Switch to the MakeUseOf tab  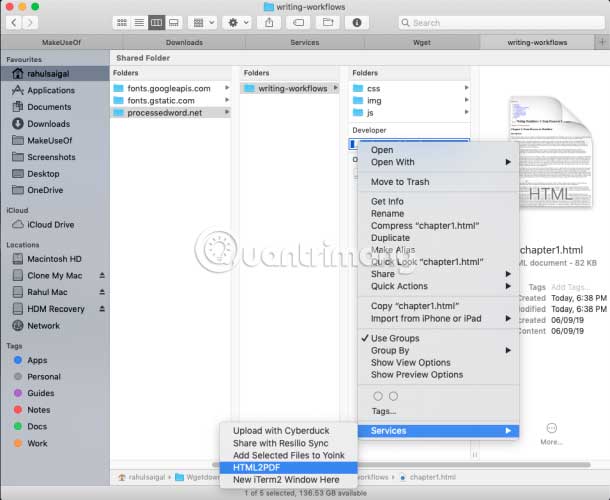[61, 42]
